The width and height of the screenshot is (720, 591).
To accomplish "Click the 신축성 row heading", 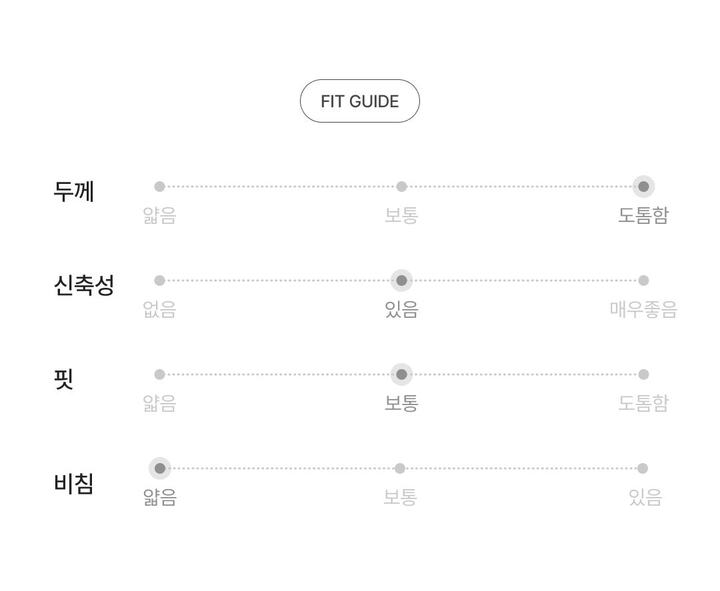I will point(84,285).
